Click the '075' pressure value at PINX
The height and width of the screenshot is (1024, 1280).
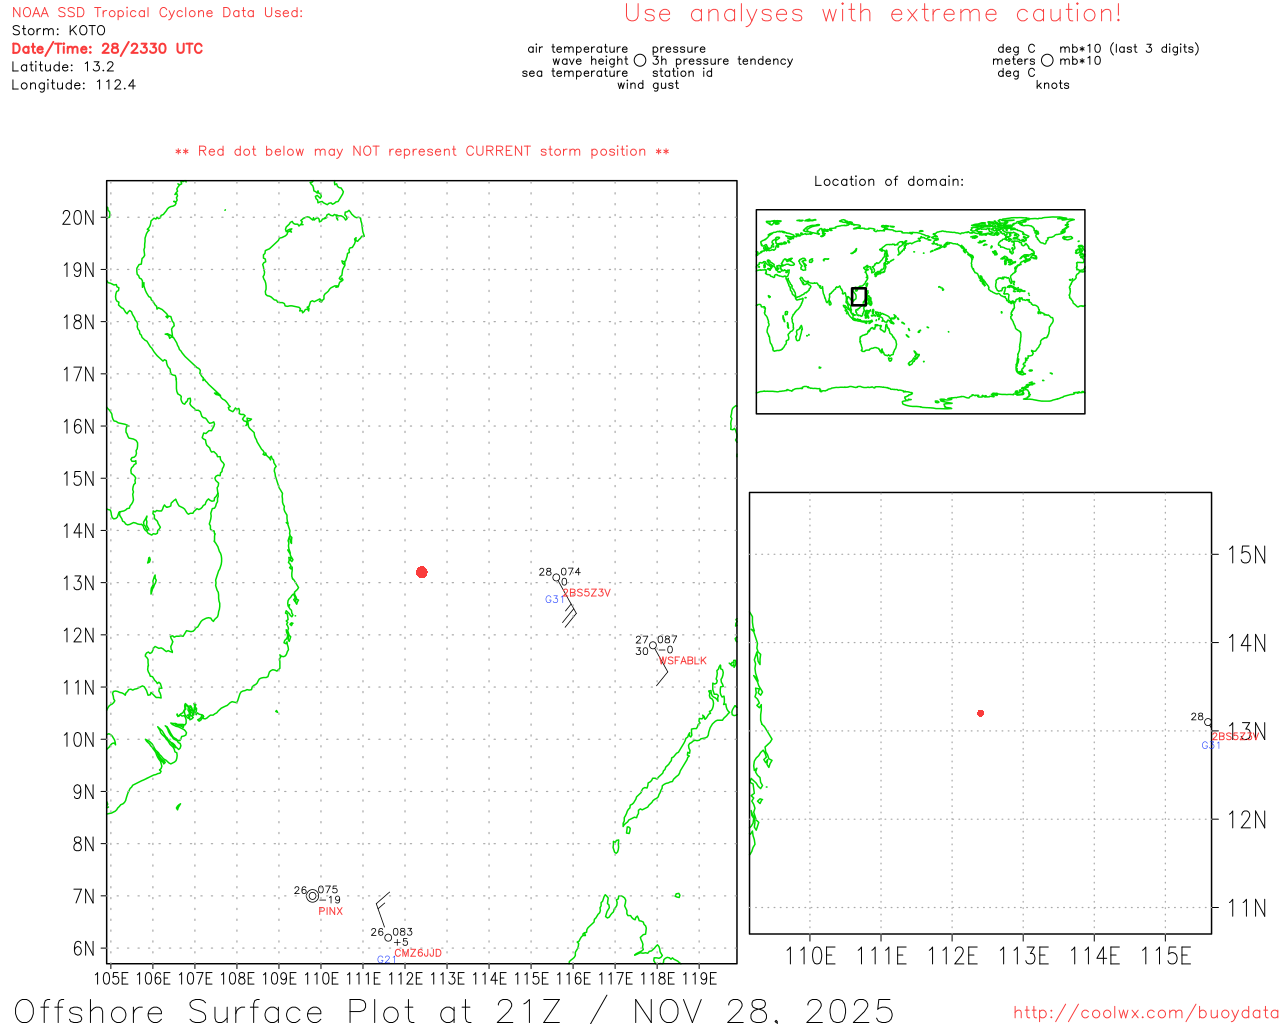click(328, 890)
